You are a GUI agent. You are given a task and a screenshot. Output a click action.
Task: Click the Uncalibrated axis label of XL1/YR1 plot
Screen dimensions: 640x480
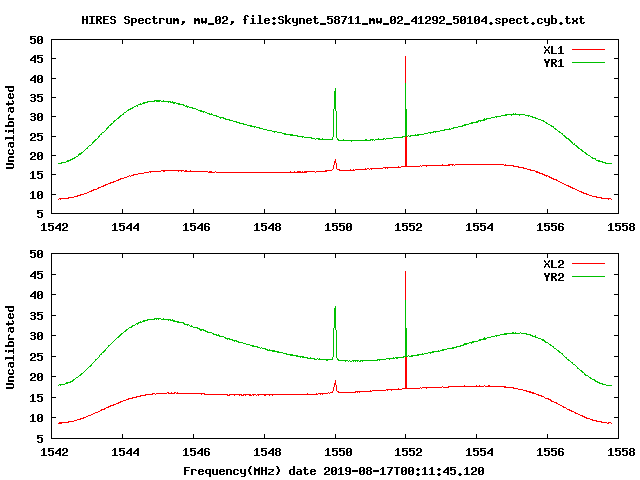pos(10,127)
